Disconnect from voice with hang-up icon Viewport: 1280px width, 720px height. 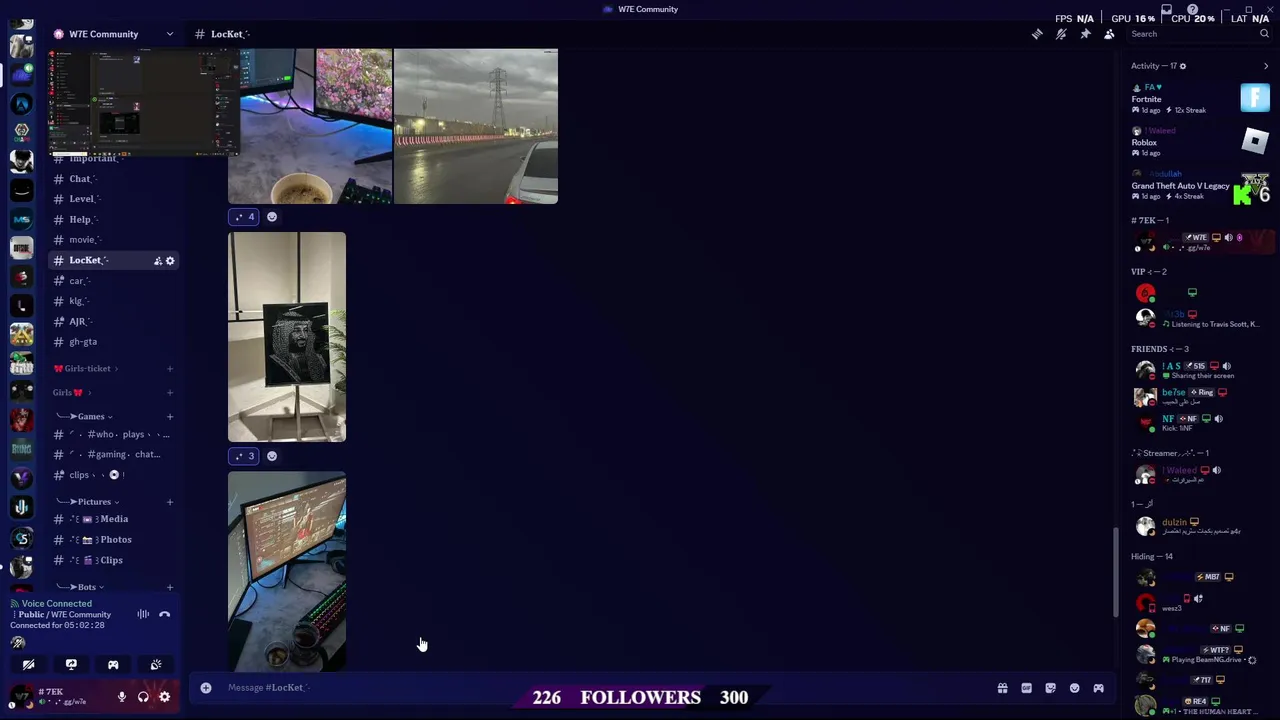pos(165,615)
